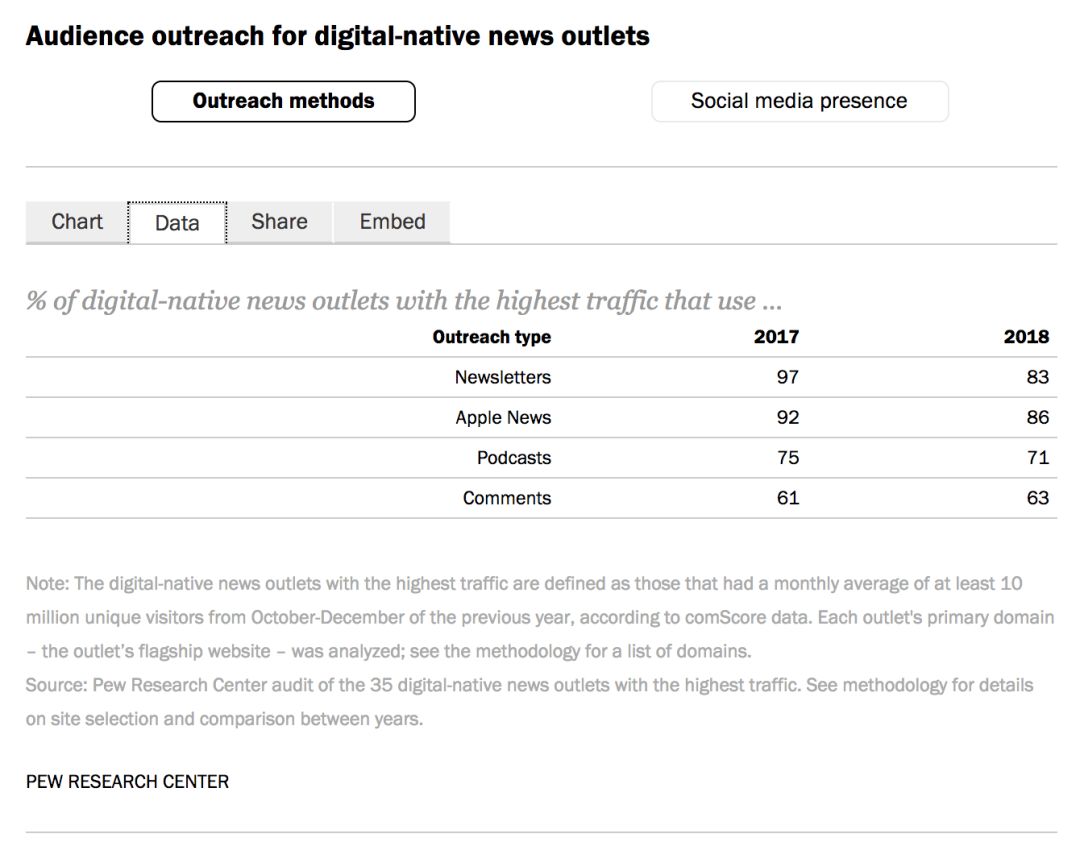Screen dimensions: 1080x846
Task: Click Comments 2017 value 61
Action: pyautogui.click(x=788, y=498)
